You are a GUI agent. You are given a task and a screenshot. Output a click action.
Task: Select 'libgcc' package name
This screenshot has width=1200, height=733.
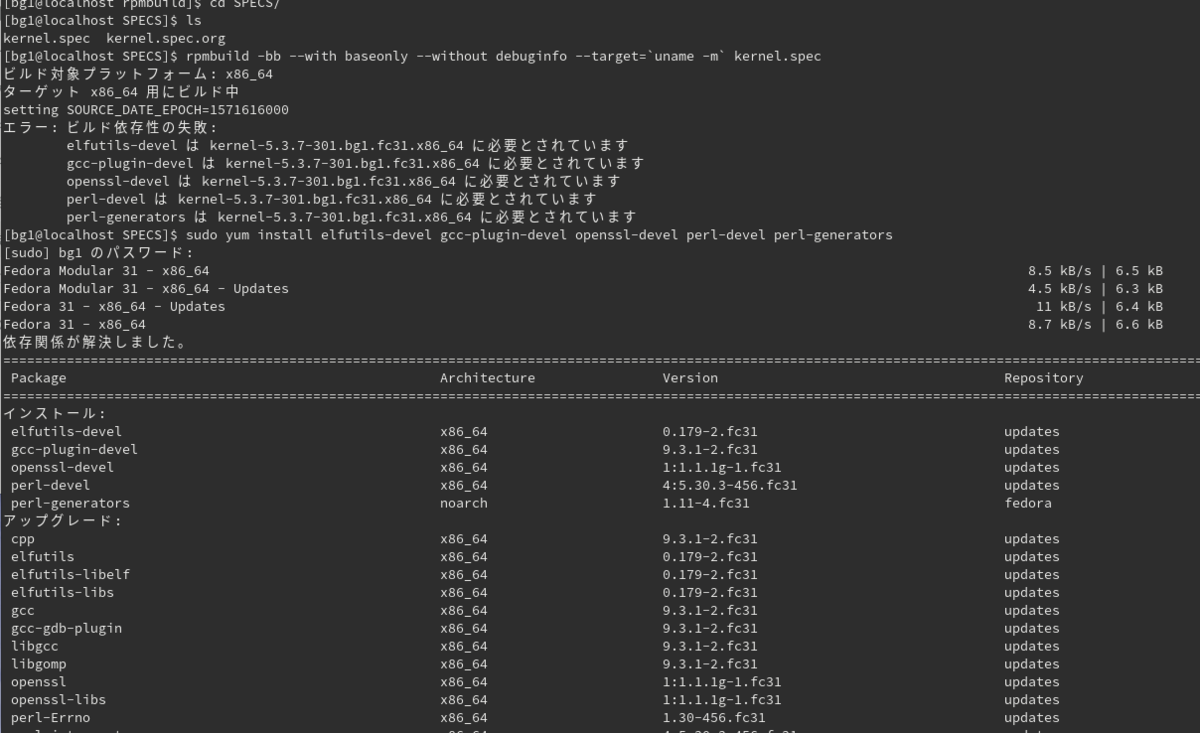coord(34,647)
